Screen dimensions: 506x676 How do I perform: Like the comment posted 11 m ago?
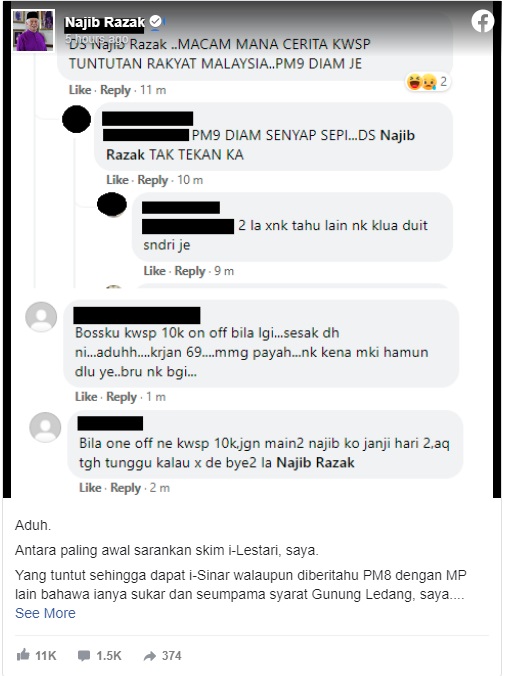(x=80, y=90)
